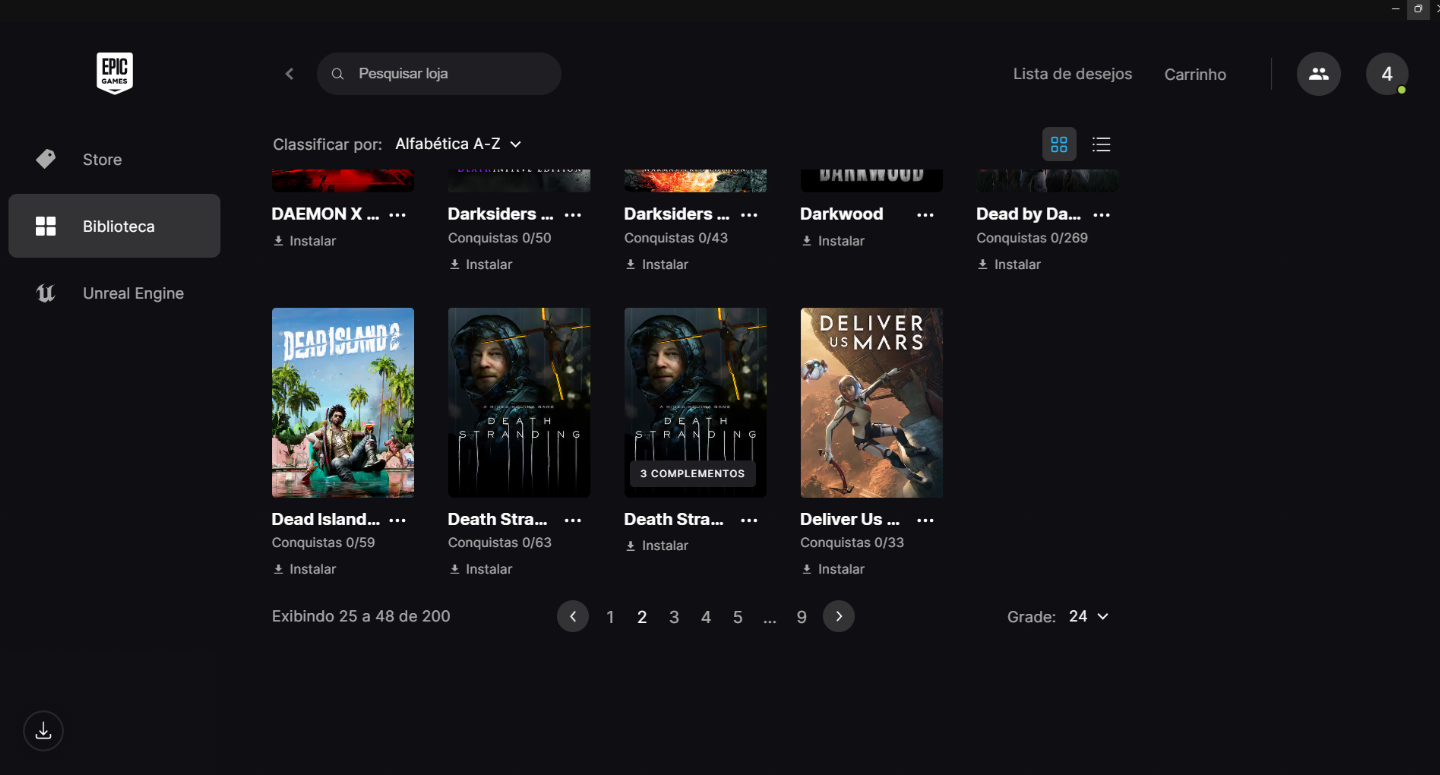The height and width of the screenshot is (775, 1440).
Task: Open options menu for Dead by Daylight
Action: [x=1101, y=214]
